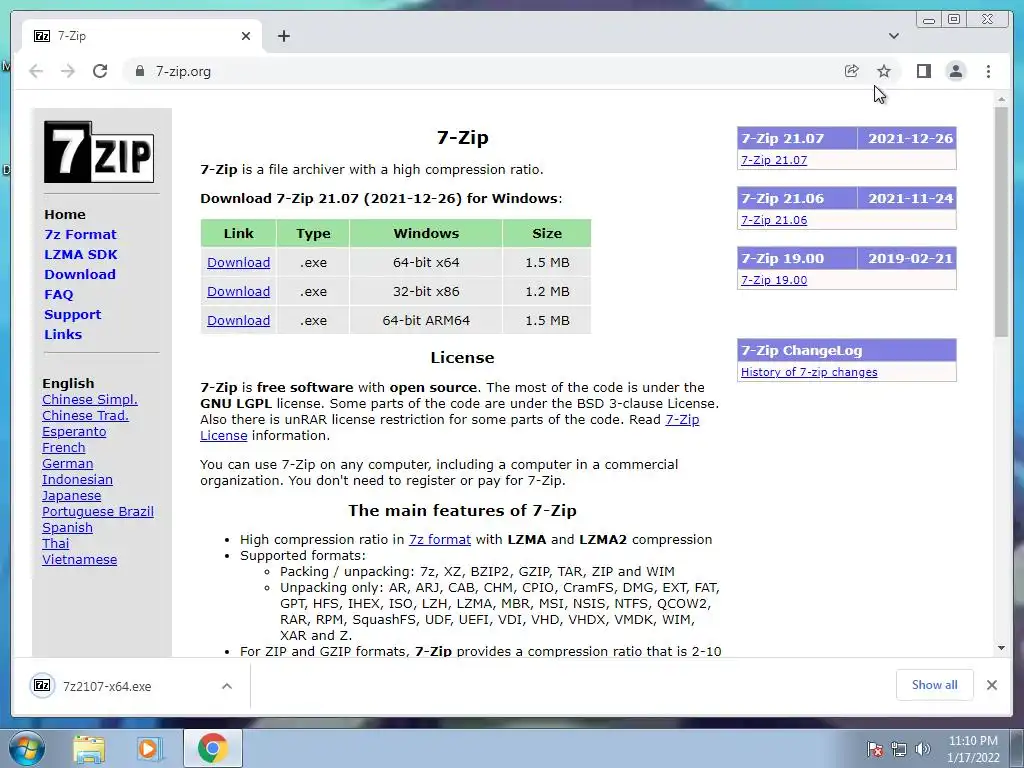The width and height of the screenshot is (1024, 768).
Task: Click the 1.2 MB size cell
Action: tap(547, 291)
